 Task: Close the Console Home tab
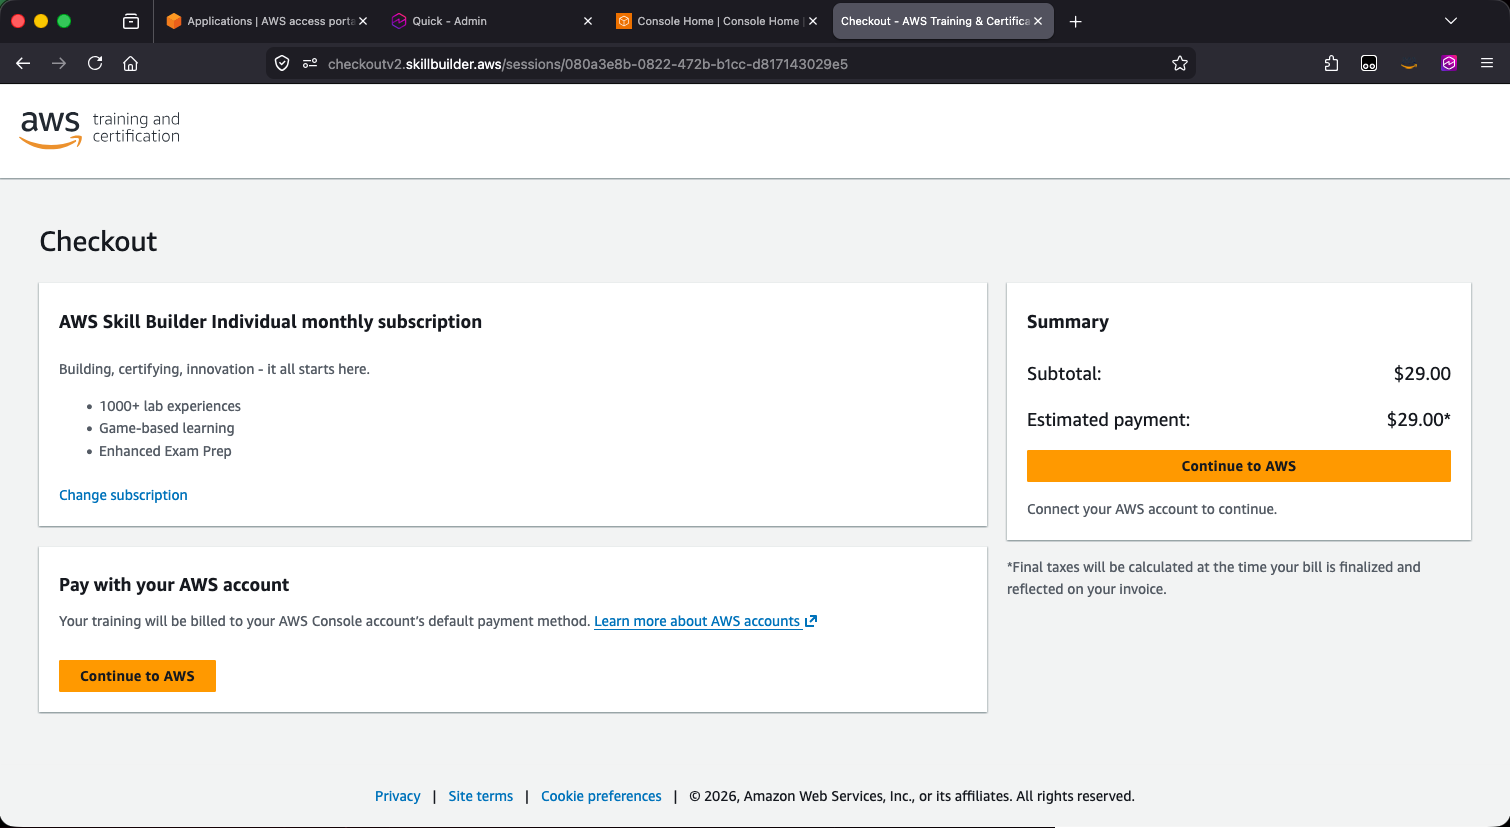tap(813, 21)
